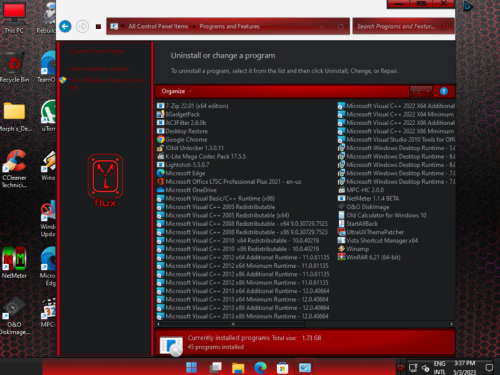
Task: Open the change view options dropdown
Action: tap(421, 91)
